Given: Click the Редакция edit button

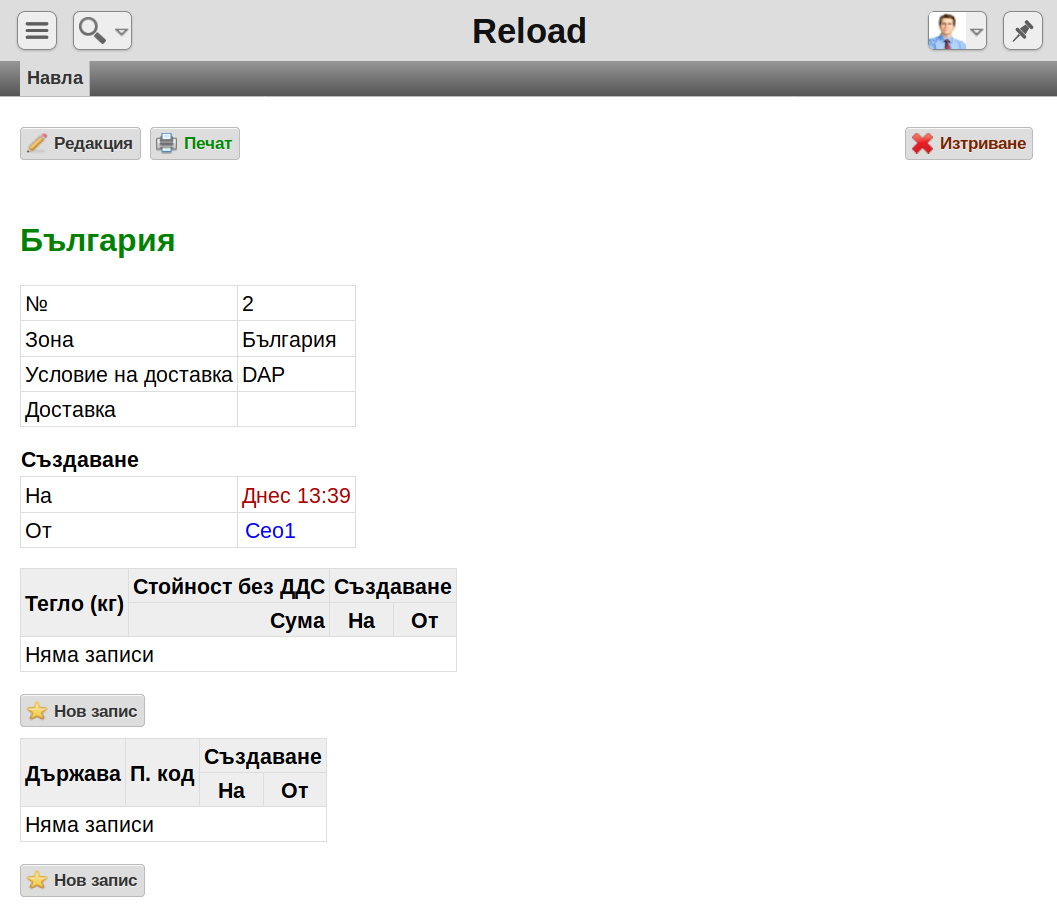Looking at the screenshot, I should (x=80, y=144).
